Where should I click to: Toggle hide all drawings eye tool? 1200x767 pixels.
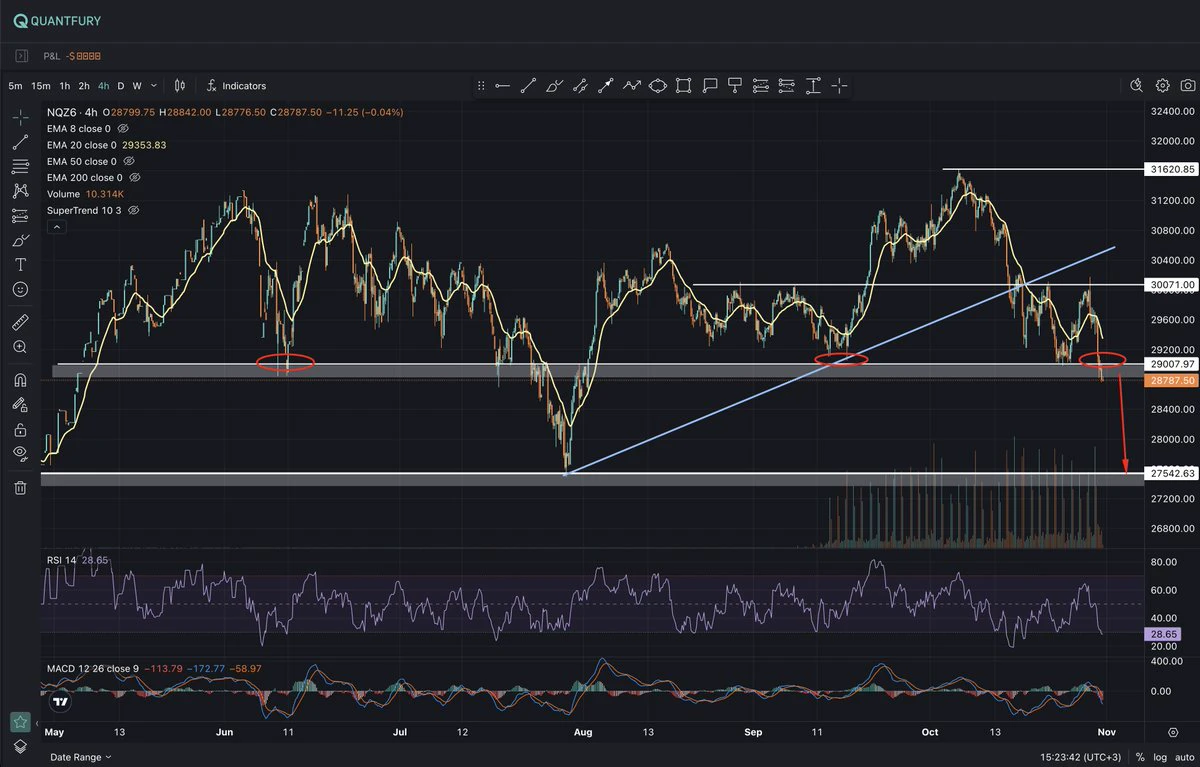click(x=20, y=453)
